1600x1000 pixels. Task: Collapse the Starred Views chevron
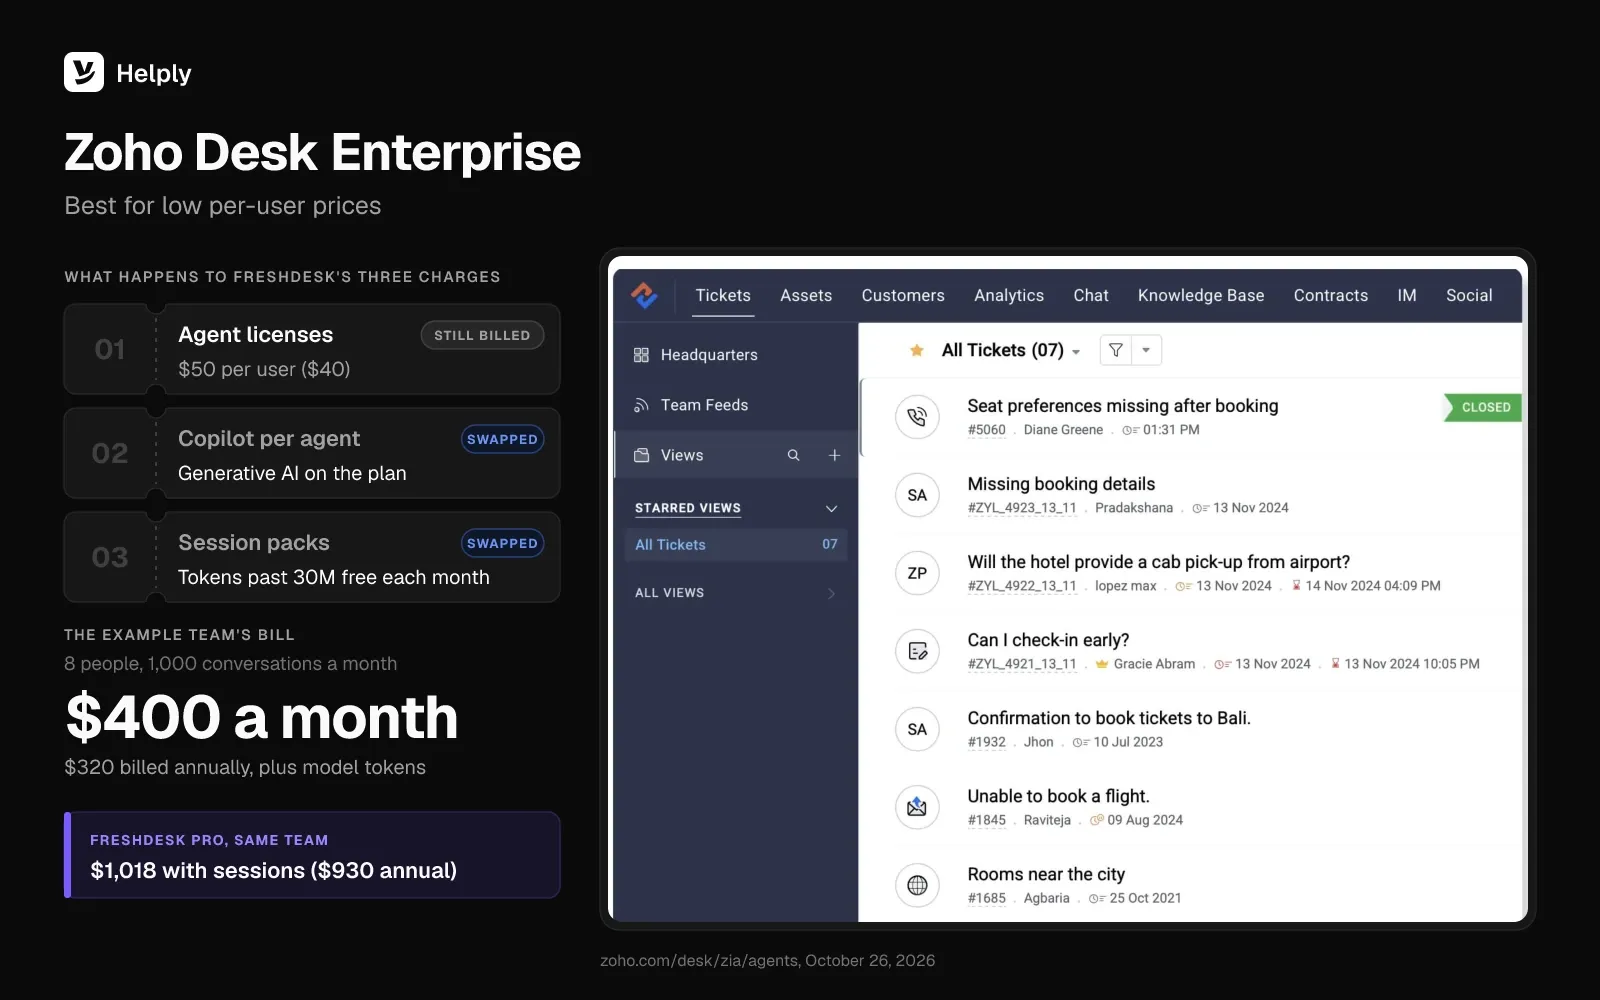tap(831, 509)
